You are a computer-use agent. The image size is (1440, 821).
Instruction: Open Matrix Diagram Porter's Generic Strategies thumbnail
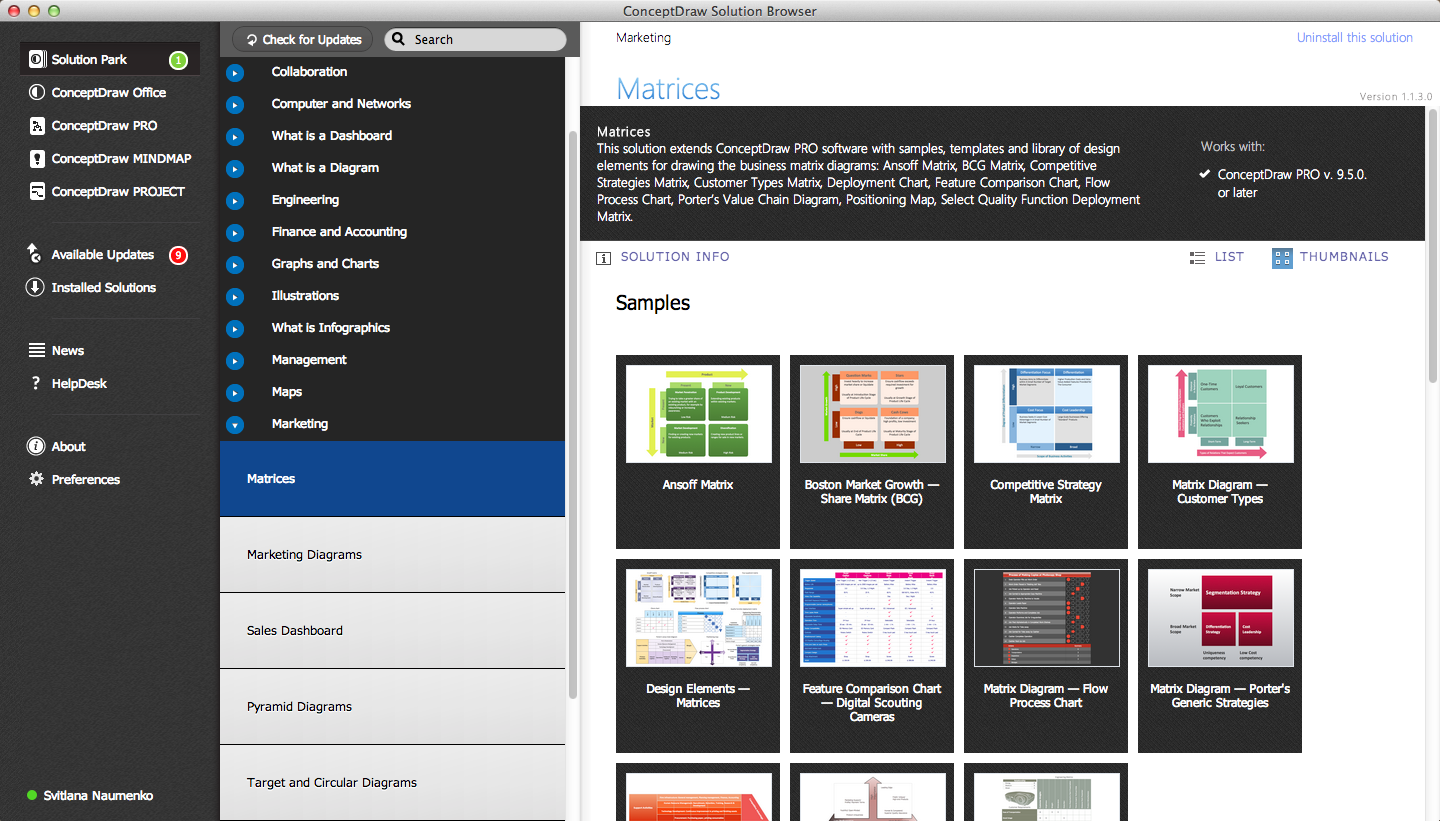(x=1220, y=656)
